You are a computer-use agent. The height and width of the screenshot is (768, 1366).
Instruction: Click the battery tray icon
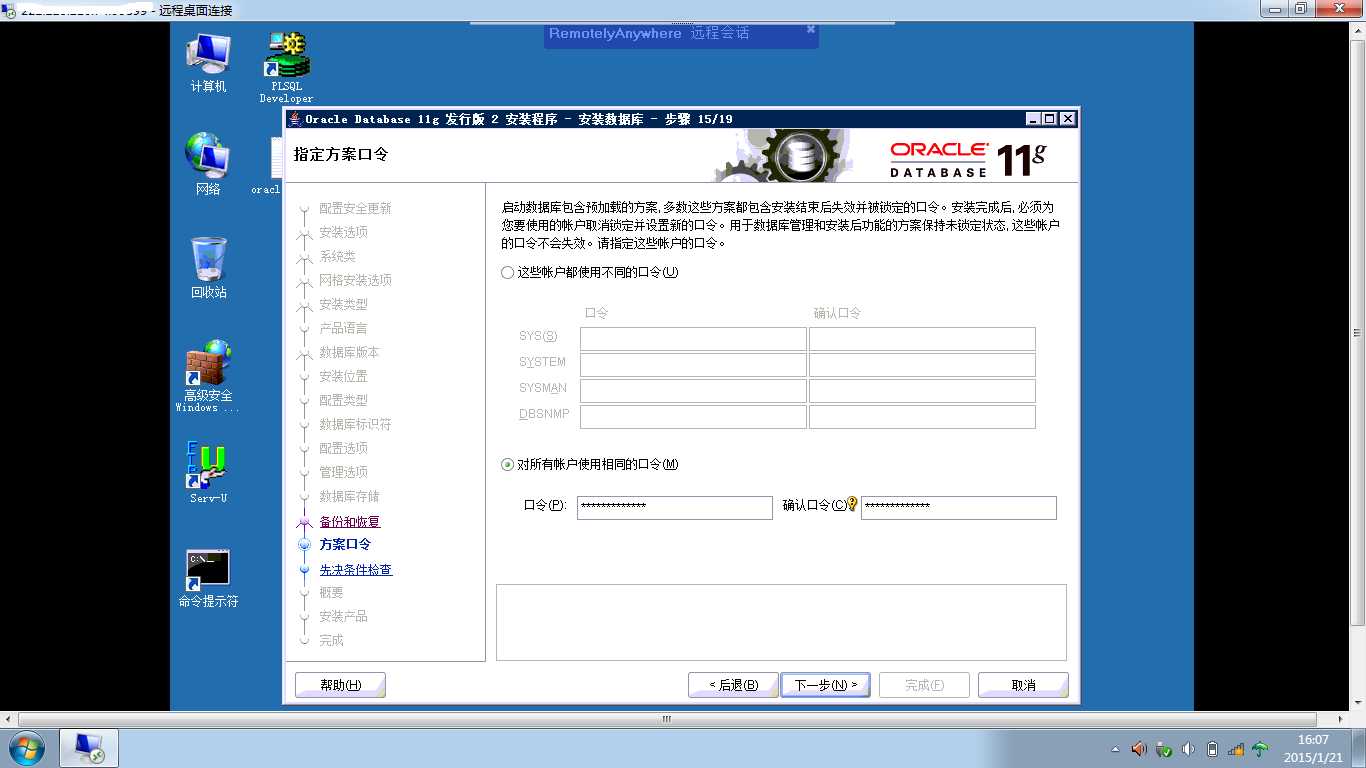(x=1213, y=749)
